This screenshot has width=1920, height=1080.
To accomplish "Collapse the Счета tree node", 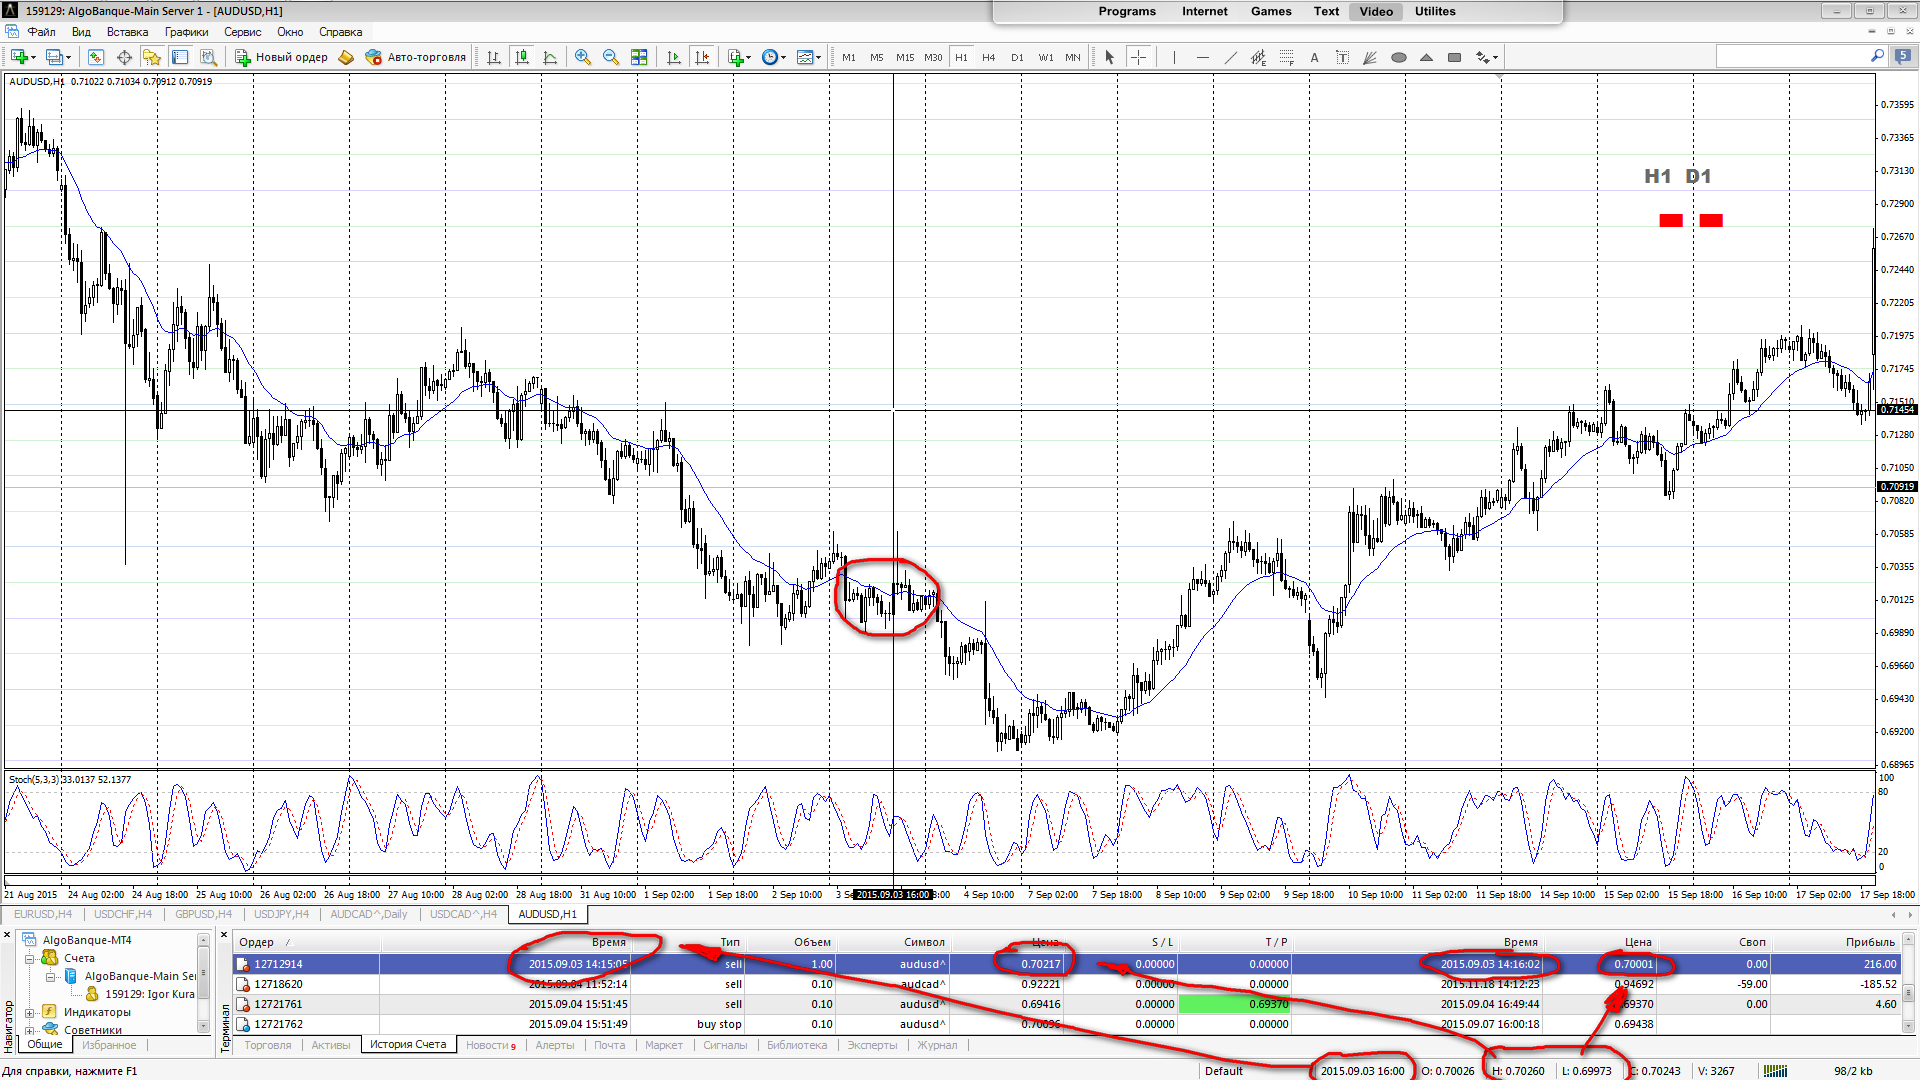I will 30,958.
